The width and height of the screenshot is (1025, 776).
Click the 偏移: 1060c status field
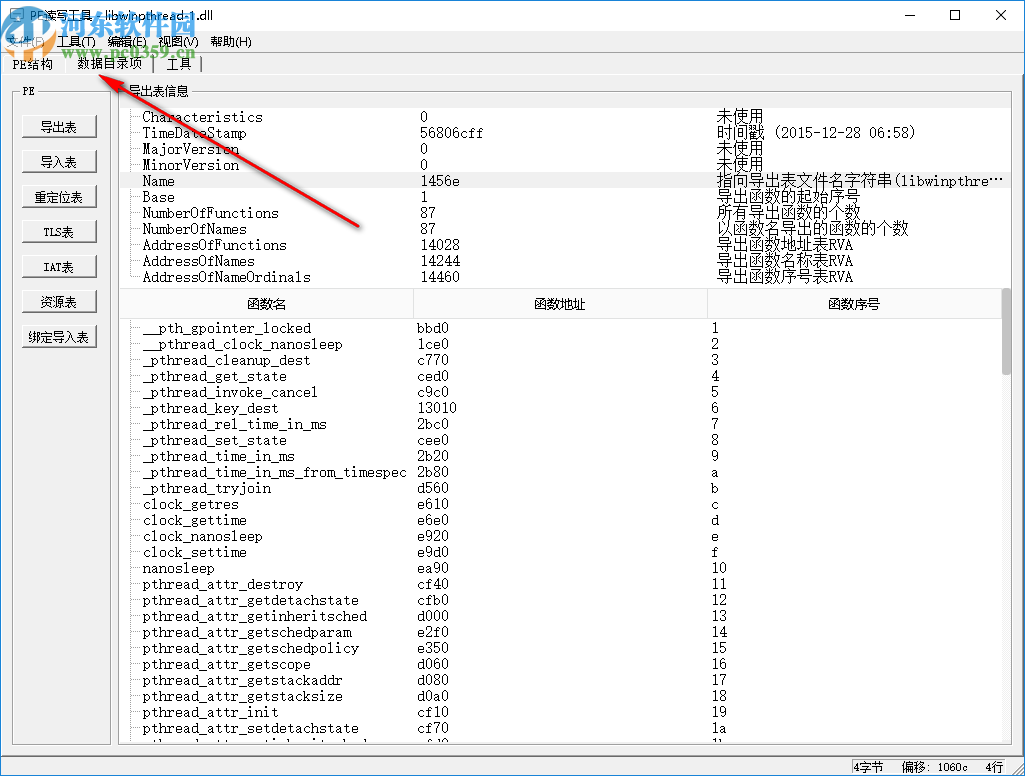935,768
